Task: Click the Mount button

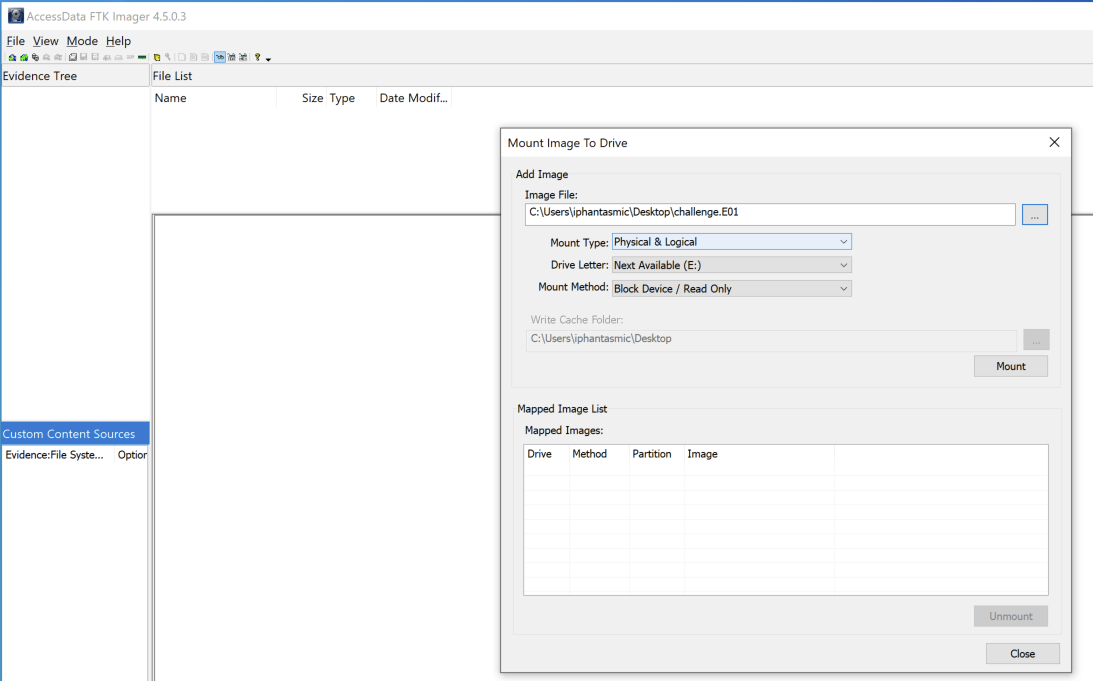Action: (1011, 366)
